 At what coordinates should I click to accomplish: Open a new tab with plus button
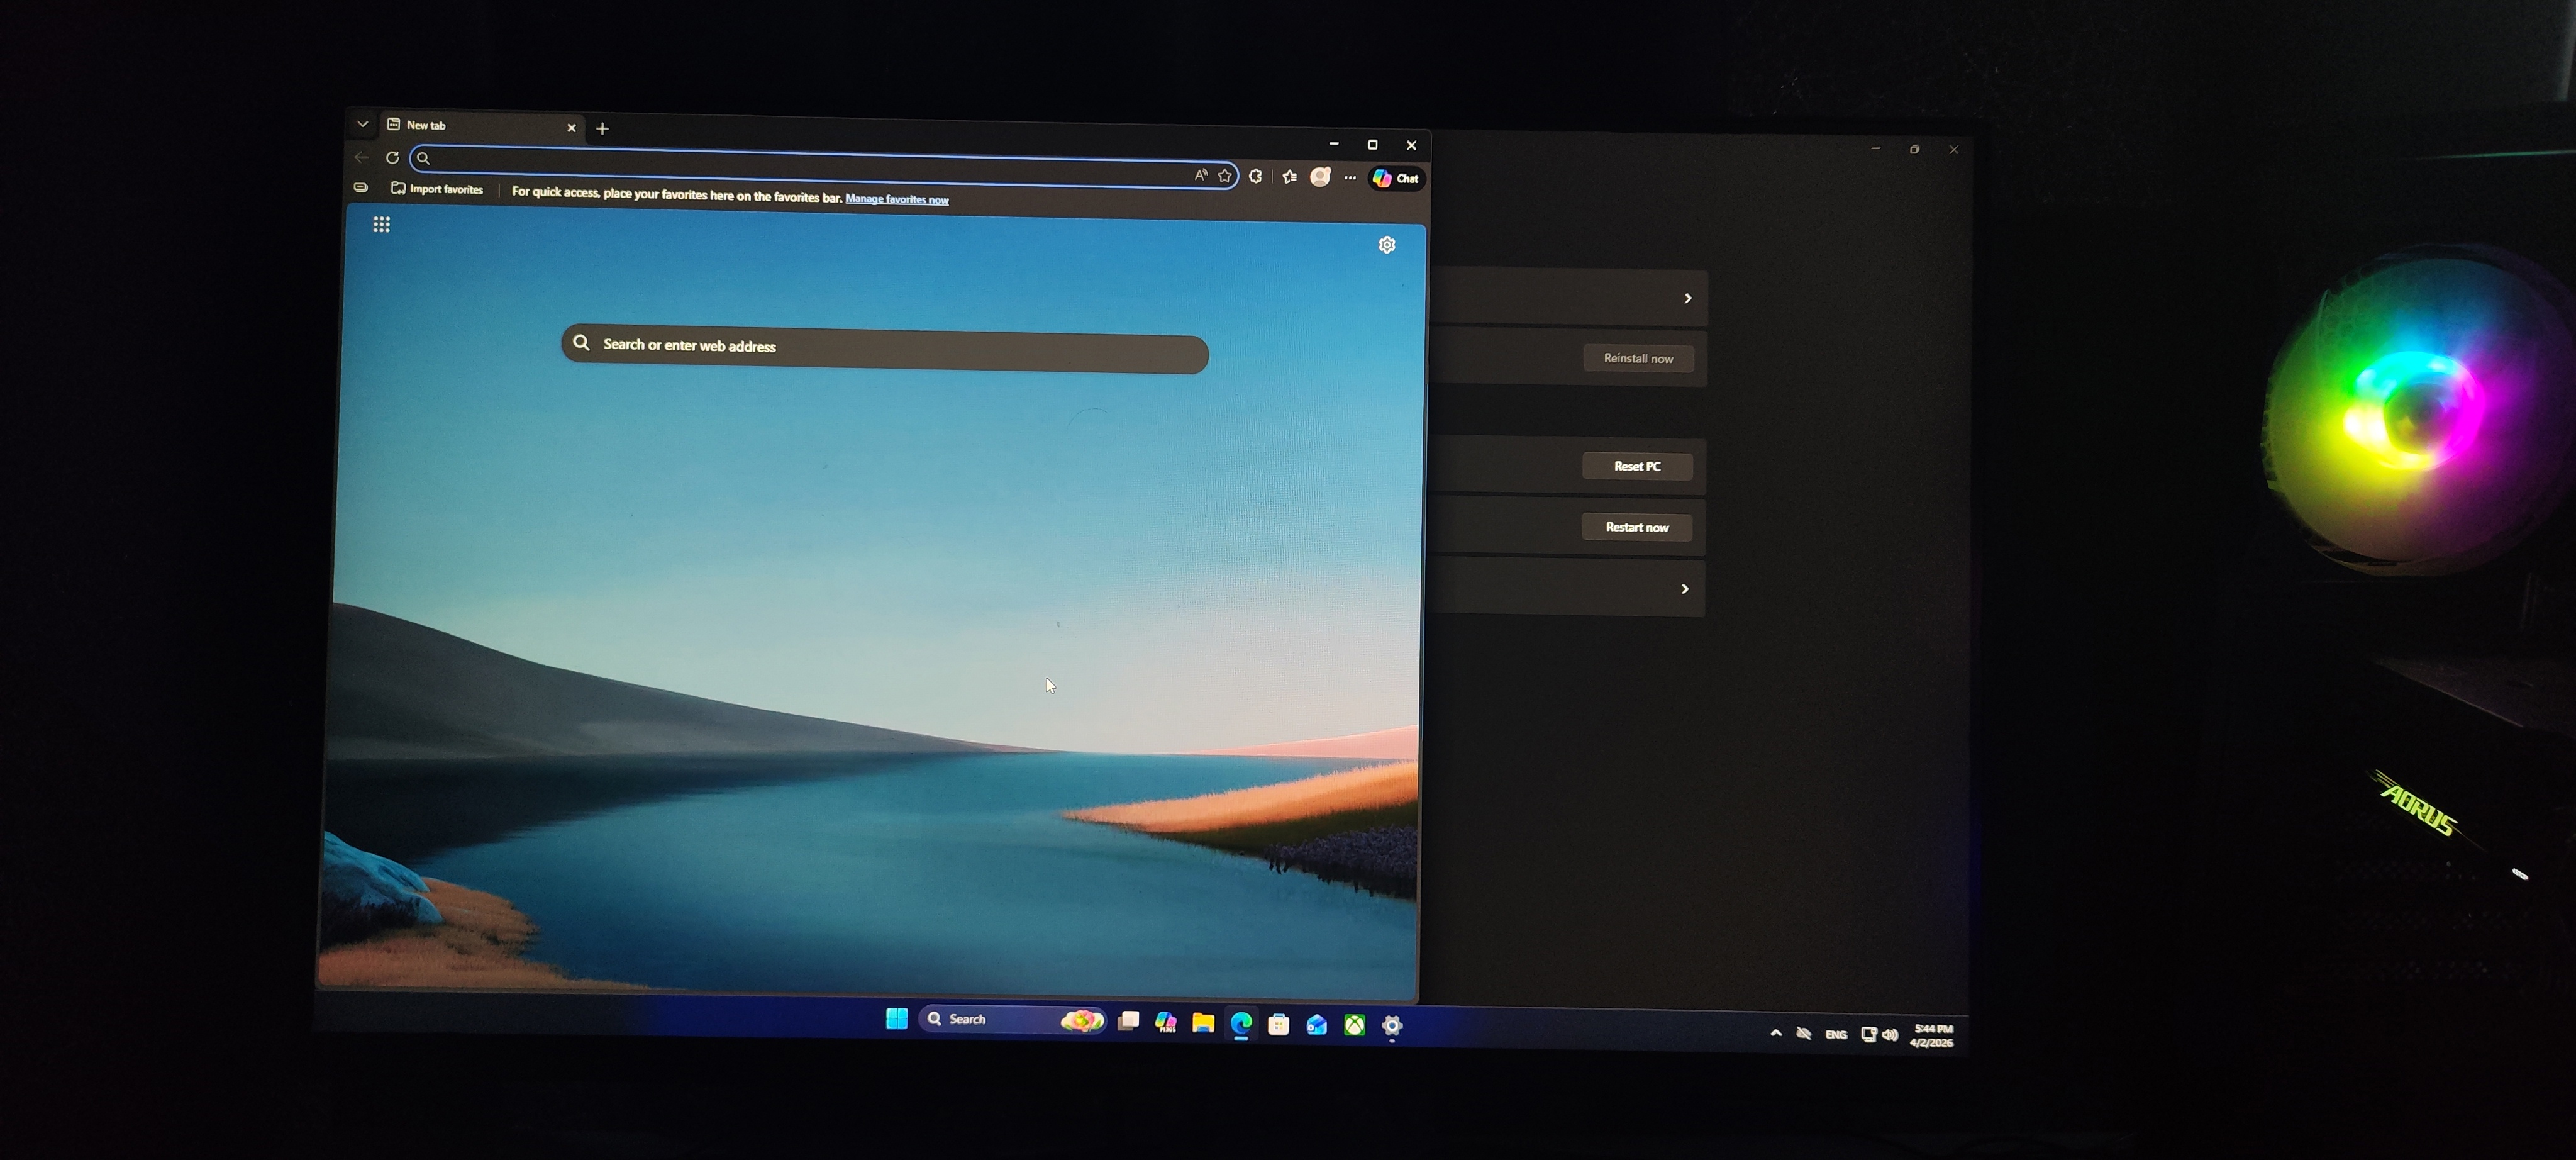(x=602, y=129)
